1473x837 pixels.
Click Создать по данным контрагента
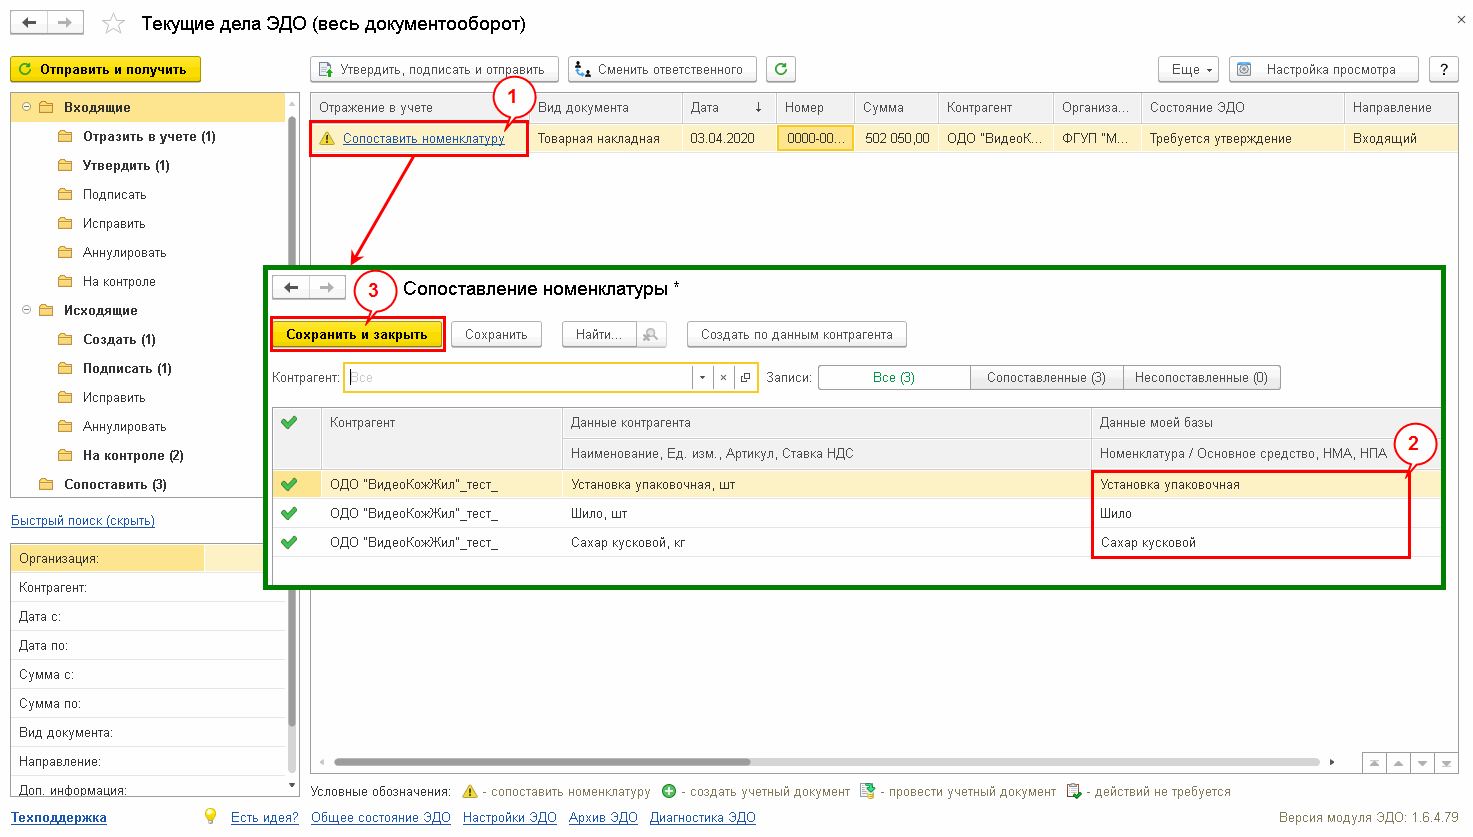tap(797, 334)
